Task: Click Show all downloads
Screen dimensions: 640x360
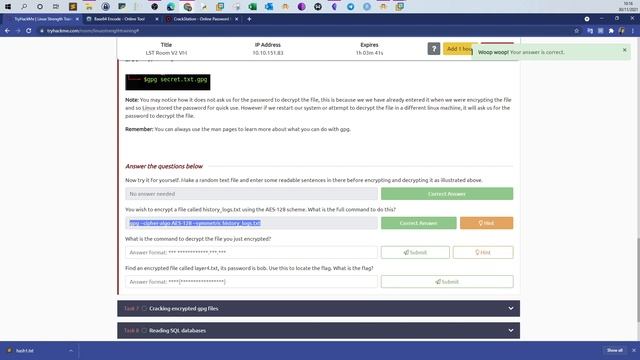Action: click(x=615, y=351)
